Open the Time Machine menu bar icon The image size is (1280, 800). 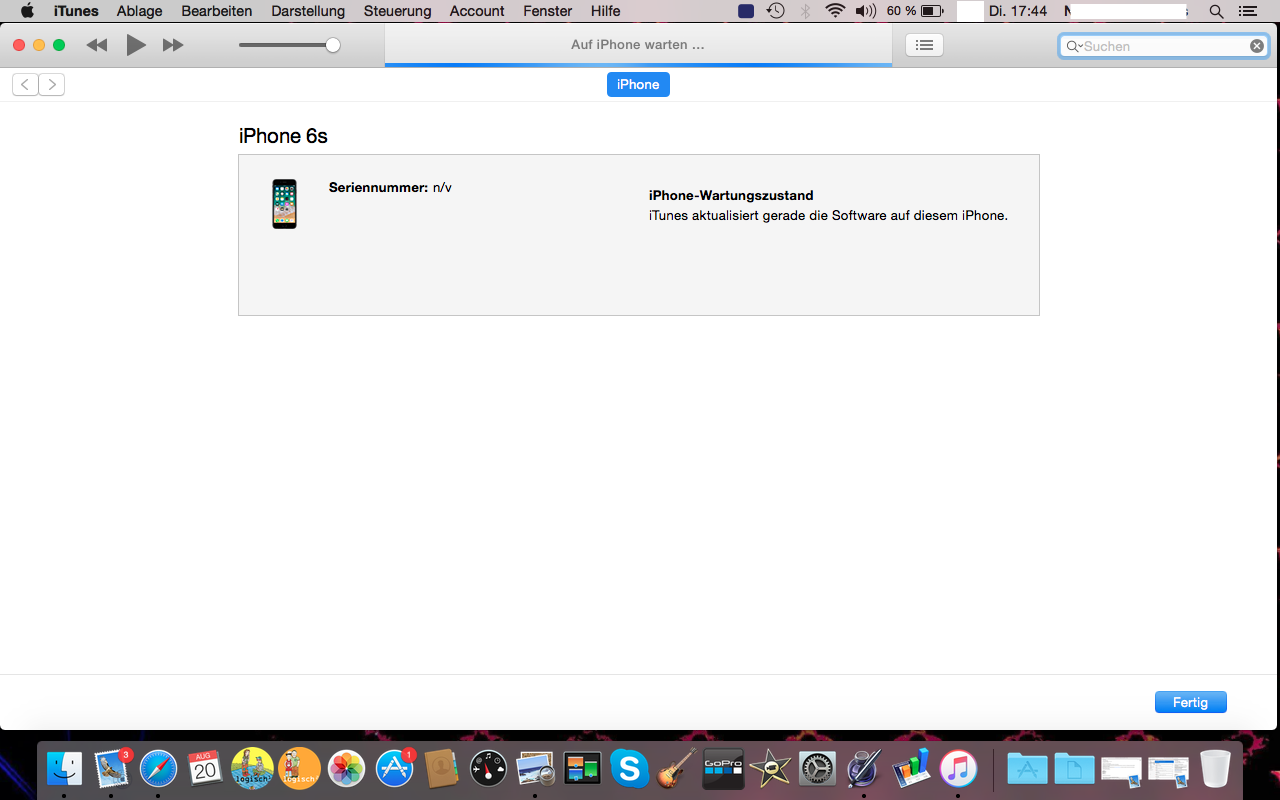coord(776,11)
